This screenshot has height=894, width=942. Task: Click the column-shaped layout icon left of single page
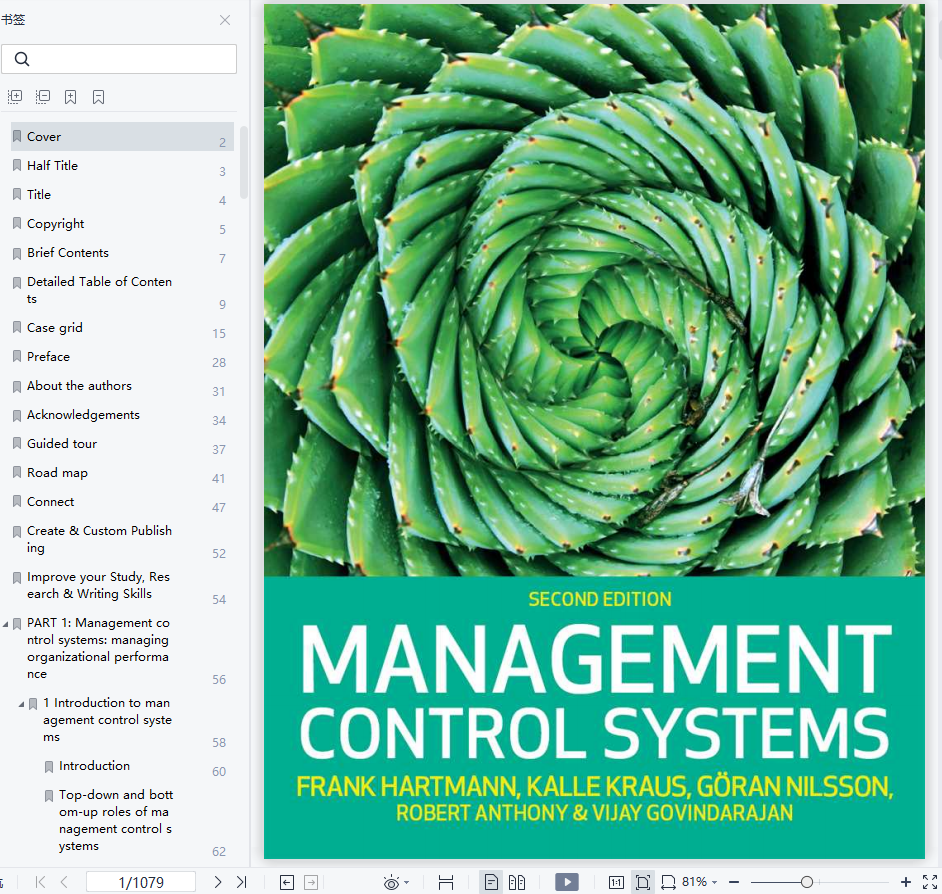[446, 882]
